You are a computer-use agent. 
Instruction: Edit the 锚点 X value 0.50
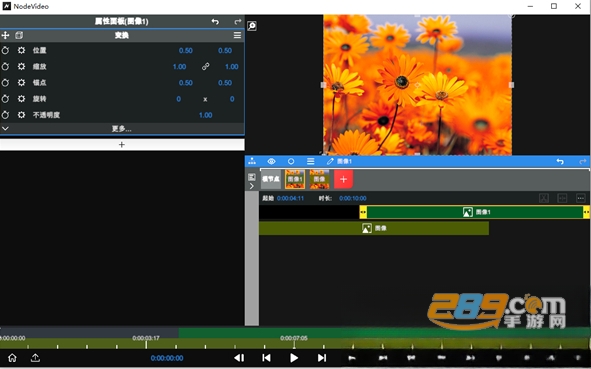186,83
